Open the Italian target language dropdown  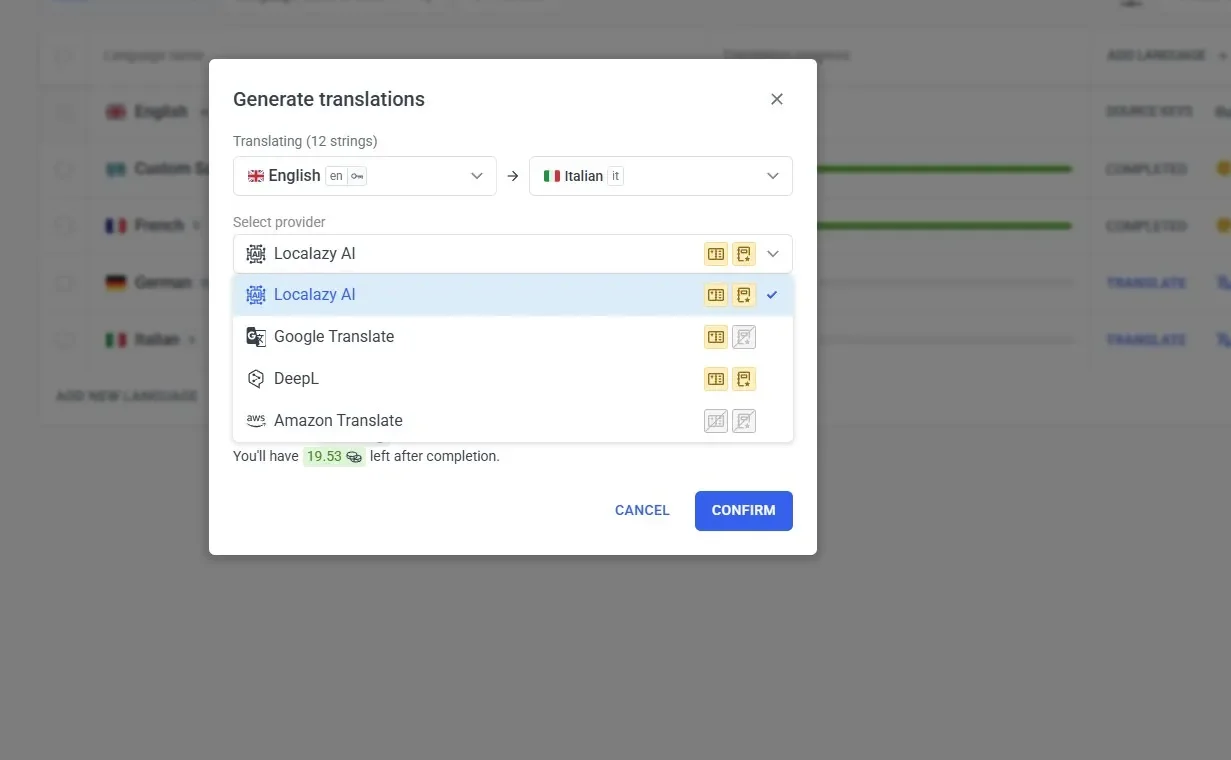[x=661, y=176]
